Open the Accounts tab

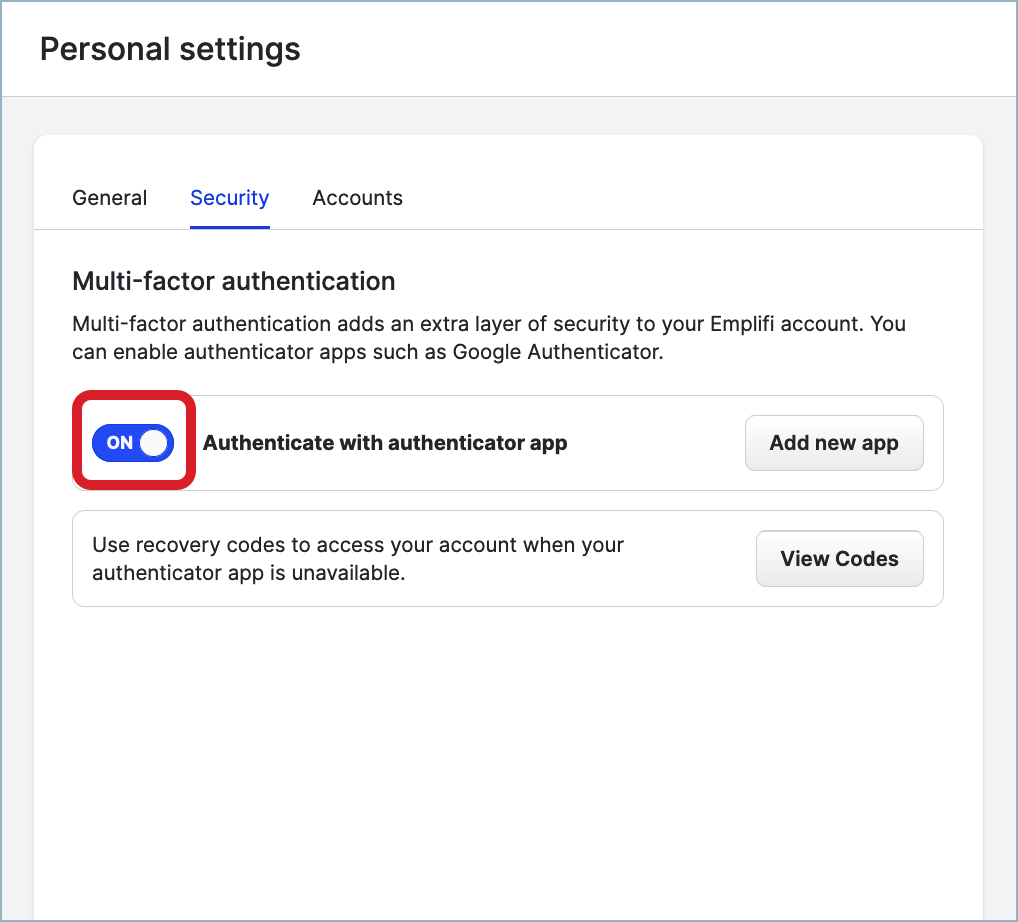tap(357, 198)
